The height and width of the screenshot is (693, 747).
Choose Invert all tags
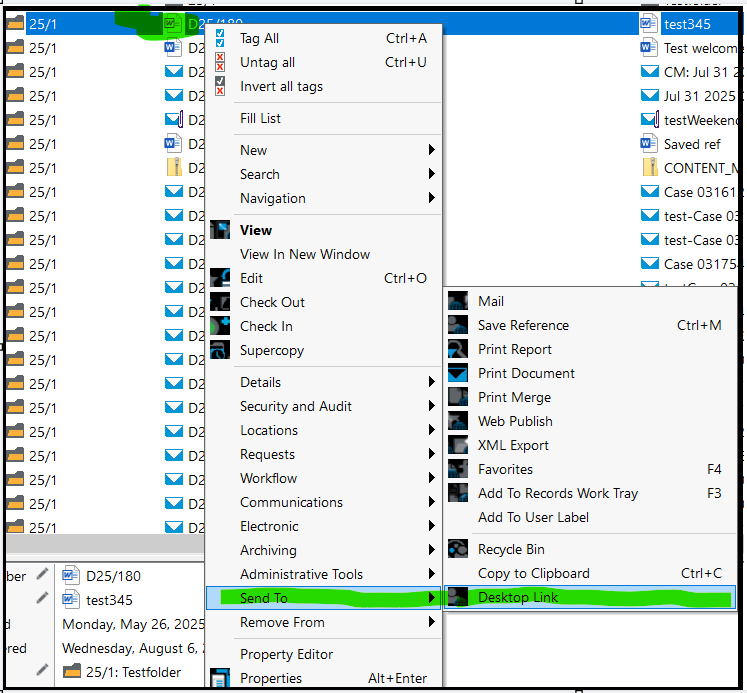tap(324, 86)
